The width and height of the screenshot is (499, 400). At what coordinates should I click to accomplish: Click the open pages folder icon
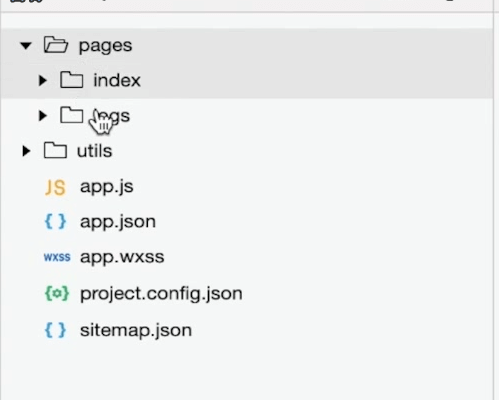pyautogui.click(x=56, y=45)
